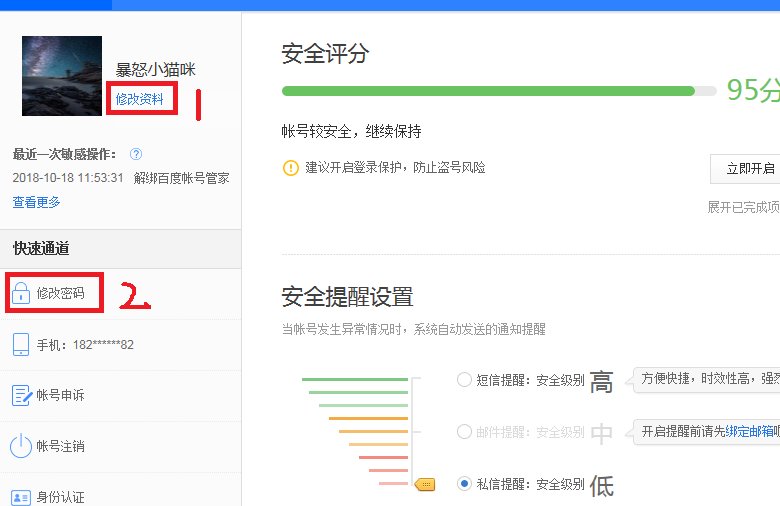Image resolution: width=780 pixels, height=506 pixels.
Task: Select 短信提醒 high security radio option
Action: [x=464, y=380]
